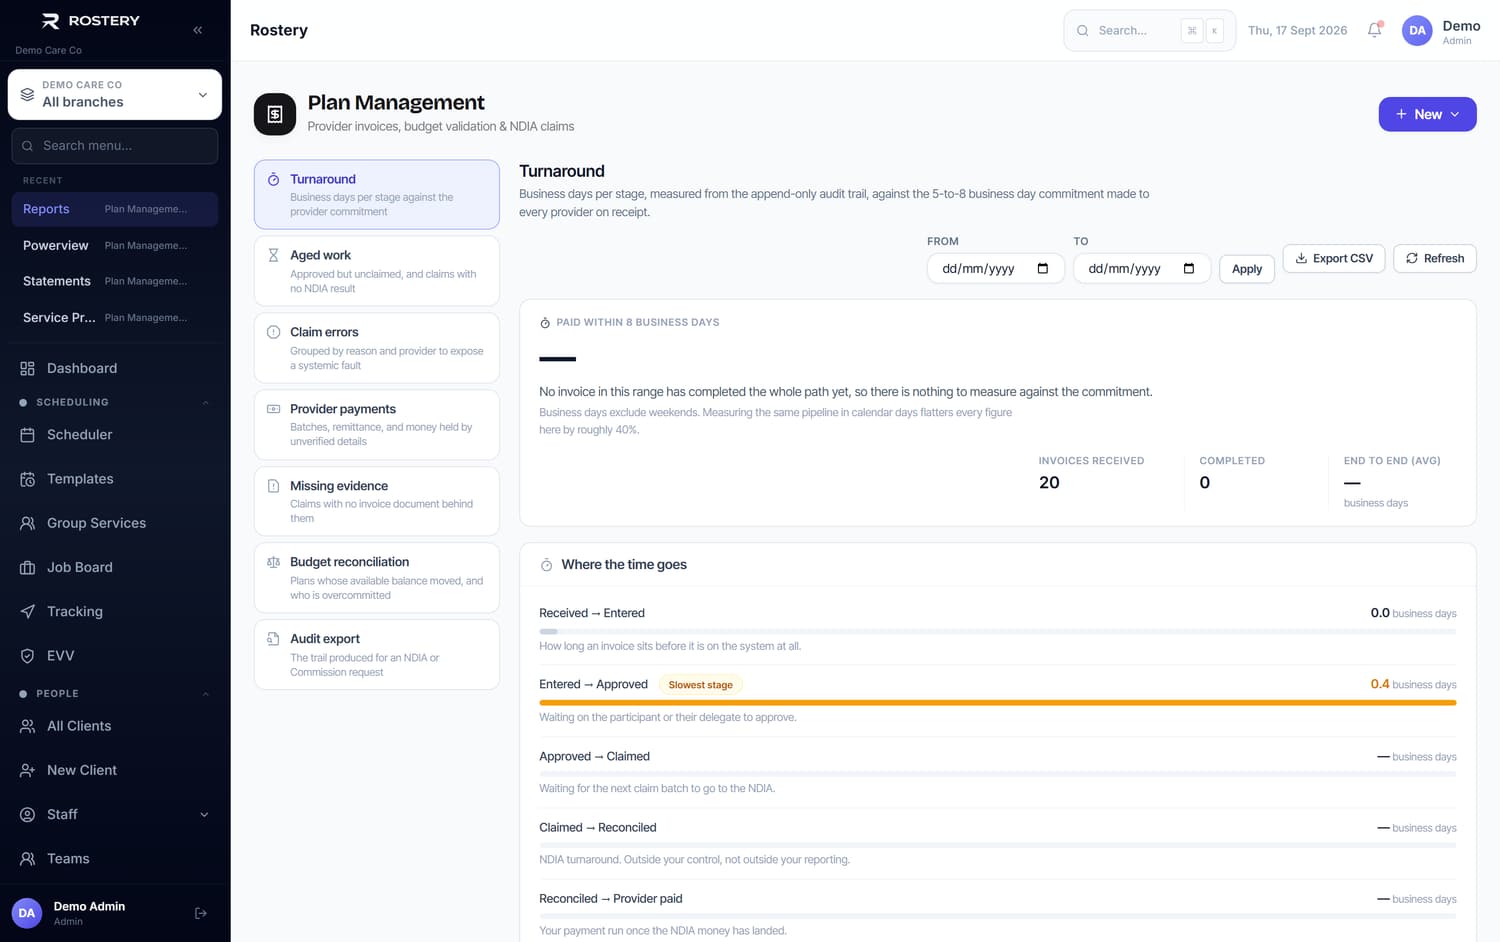Expand the Staff submenu chevron

click(204, 815)
